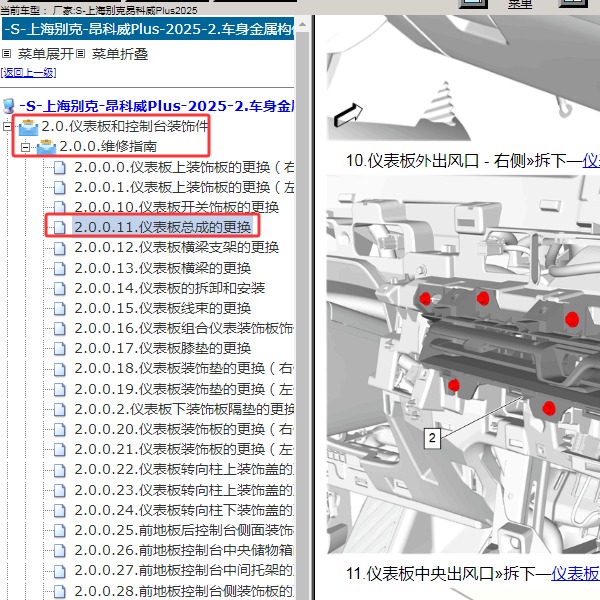
Task: Open 2.0.0.25.前地板后控制台侧面装饰 entry
Action: (184, 530)
